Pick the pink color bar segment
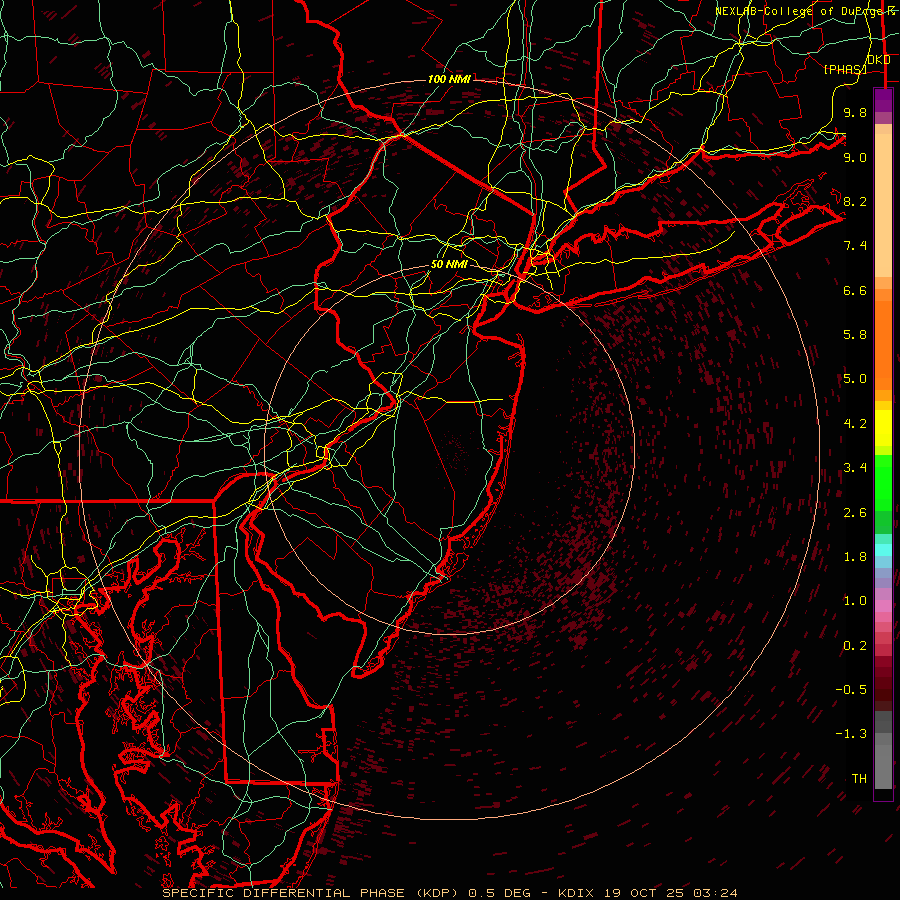The height and width of the screenshot is (900, 900). pos(883,606)
